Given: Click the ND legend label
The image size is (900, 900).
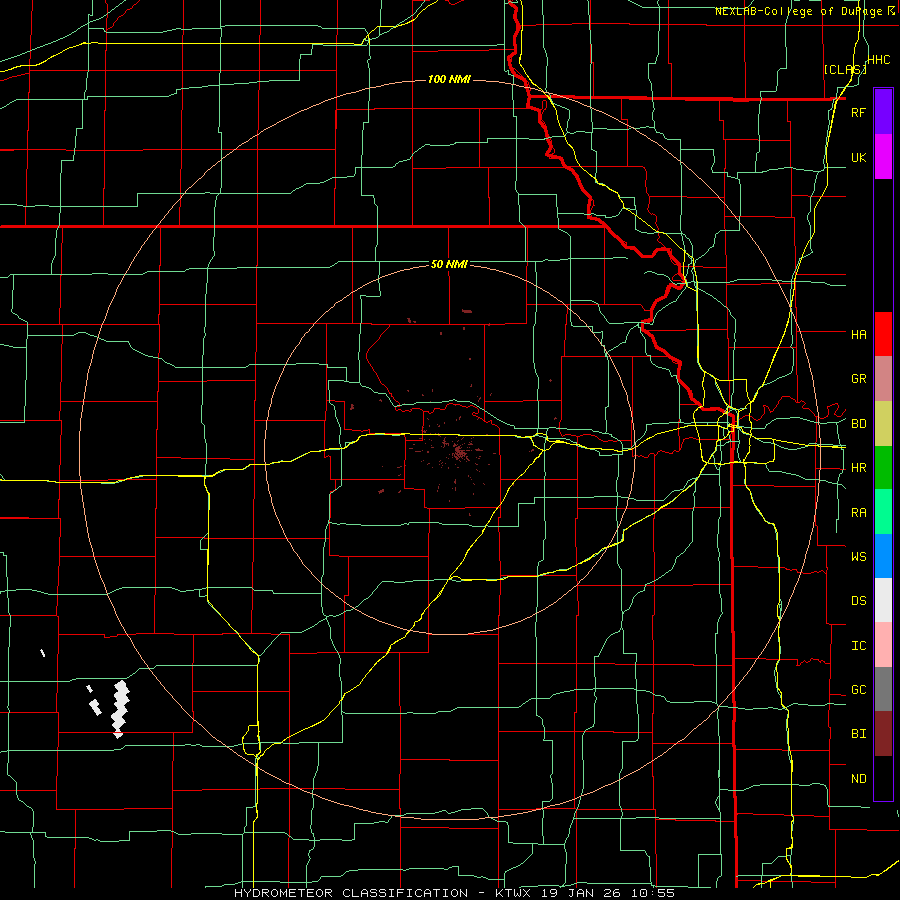Looking at the screenshot, I should [858, 779].
